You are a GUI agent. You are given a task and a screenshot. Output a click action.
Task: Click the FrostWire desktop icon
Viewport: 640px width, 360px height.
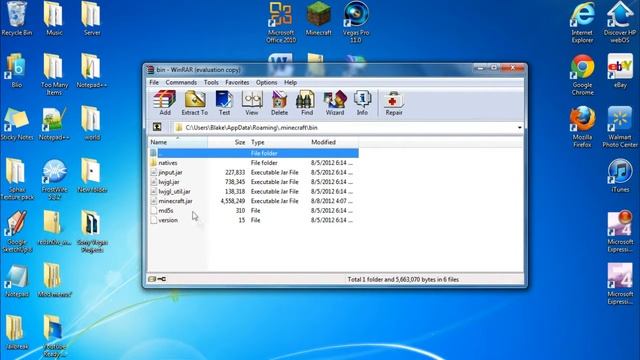(x=54, y=180)
